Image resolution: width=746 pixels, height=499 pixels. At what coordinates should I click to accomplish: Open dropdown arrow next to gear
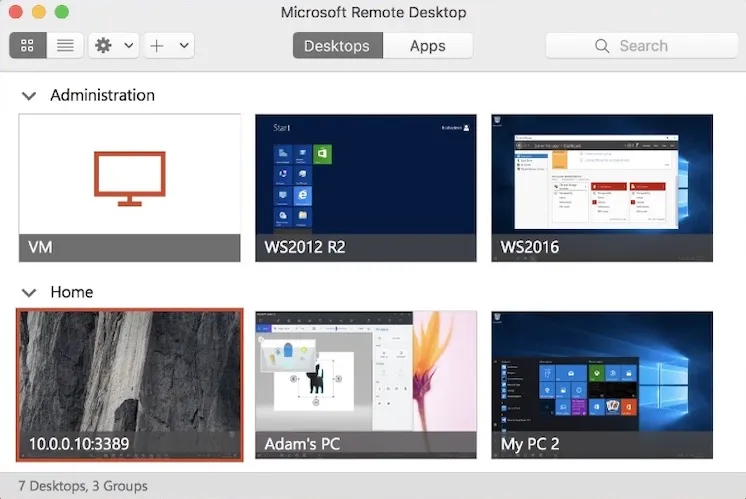coord(129,46)
